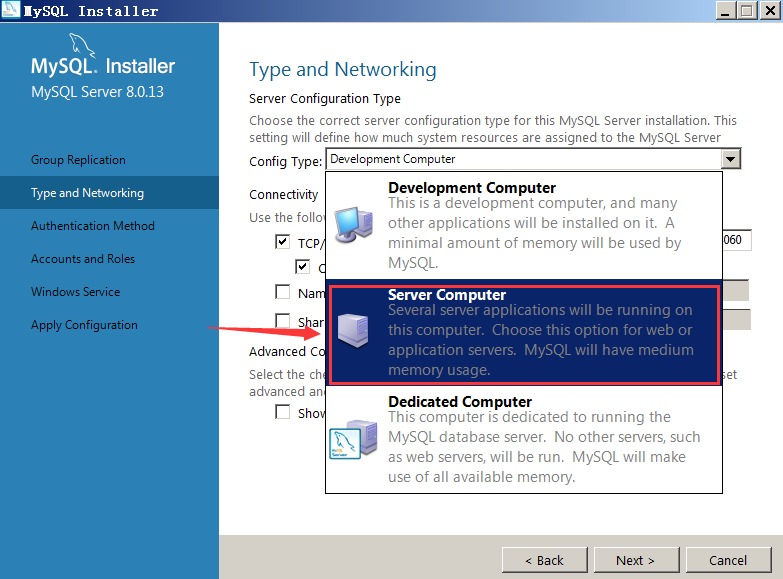This screenshot has width=783, height=579.
Task: Click the Cancel button
Action: click(728, 560)
